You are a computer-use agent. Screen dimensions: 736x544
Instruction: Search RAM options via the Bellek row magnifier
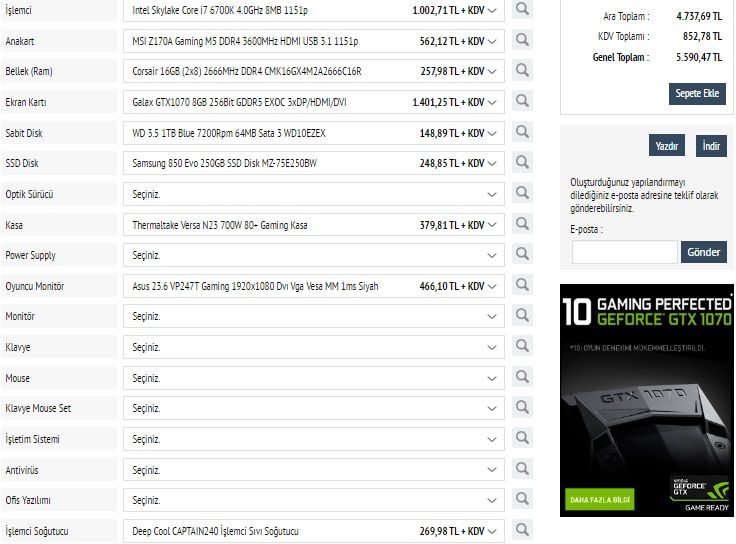click(x=522, y=70)
